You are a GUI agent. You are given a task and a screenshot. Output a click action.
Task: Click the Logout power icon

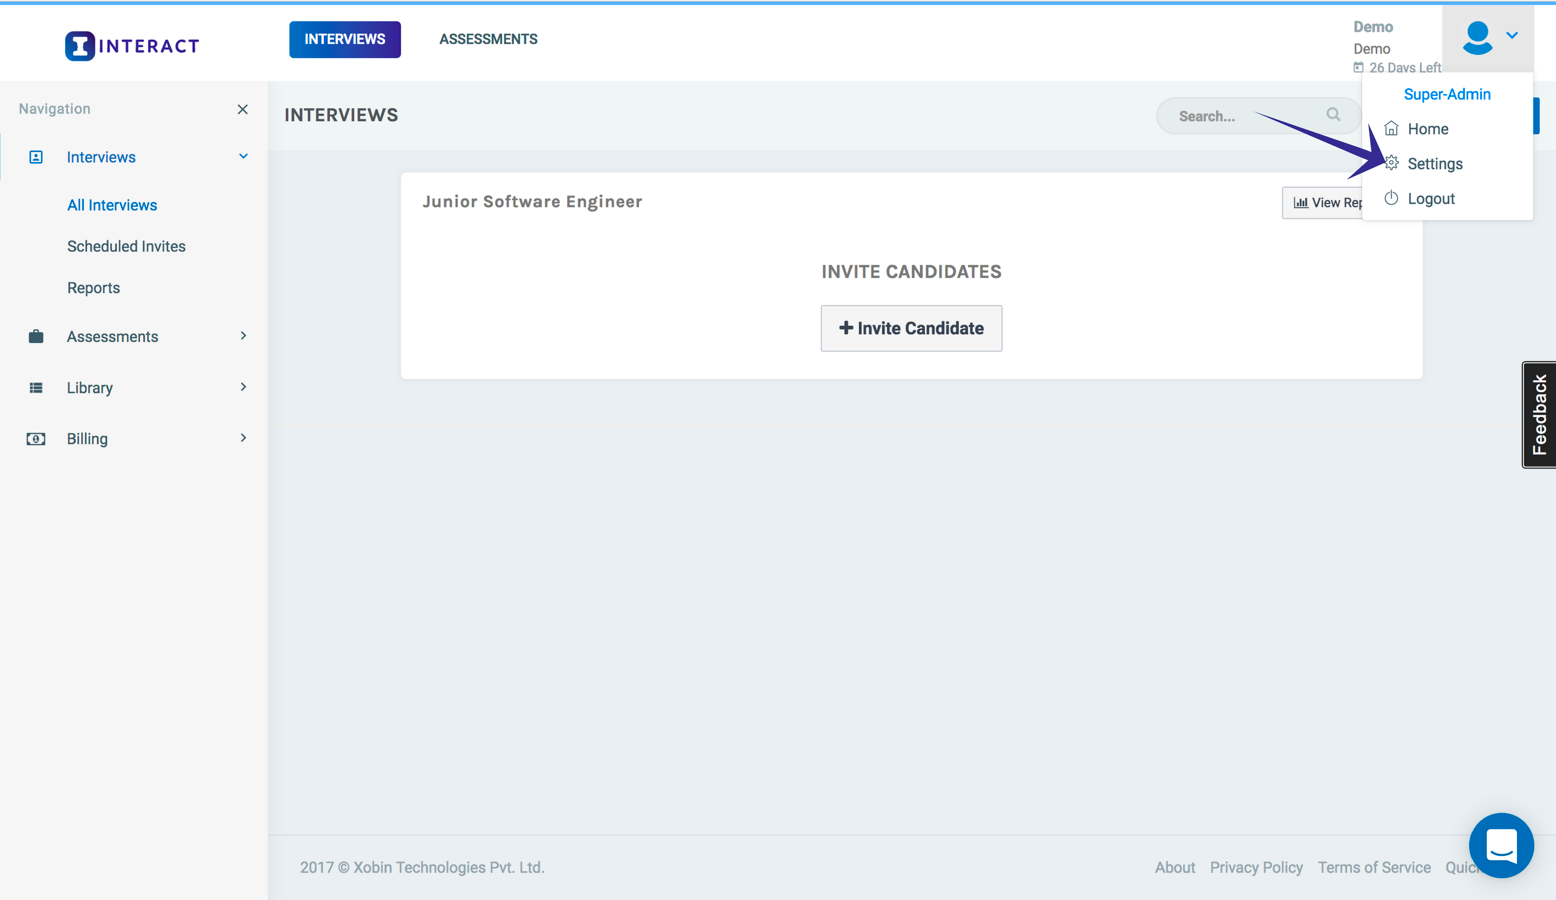pos(1391,198)
